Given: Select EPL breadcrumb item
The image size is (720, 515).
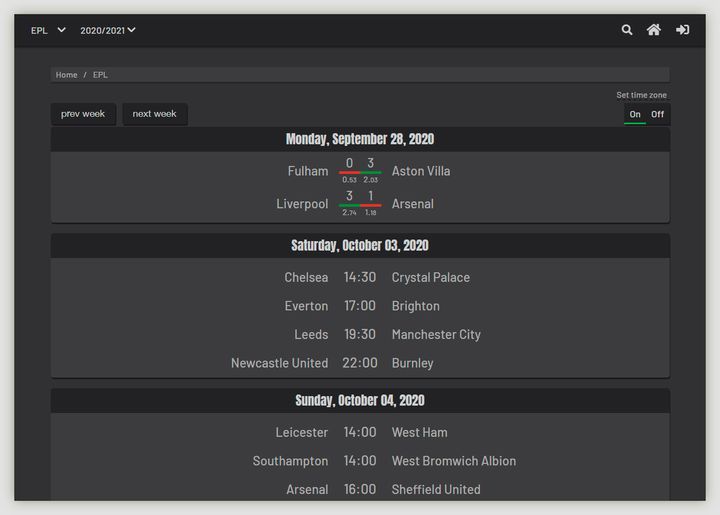Looking at the screenshot, I should click(100, 75).
